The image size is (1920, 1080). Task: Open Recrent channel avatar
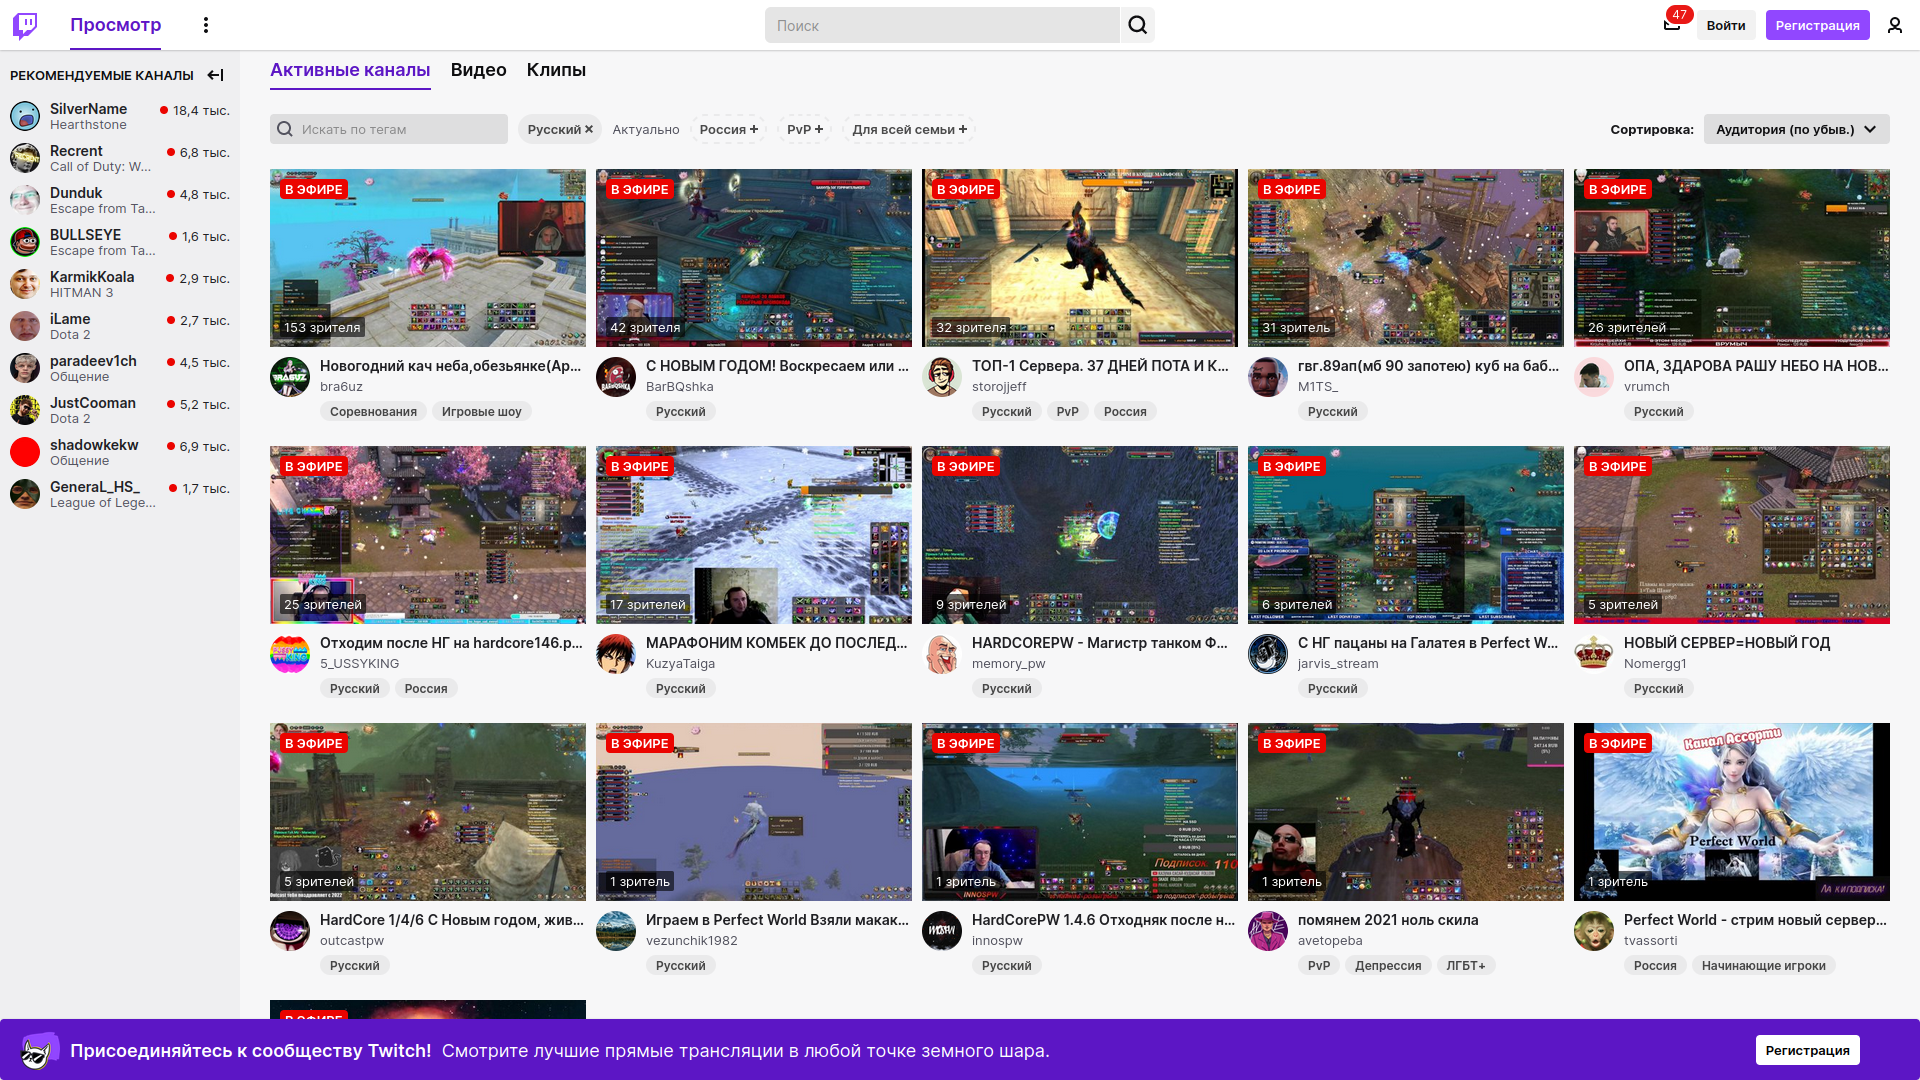25,158
